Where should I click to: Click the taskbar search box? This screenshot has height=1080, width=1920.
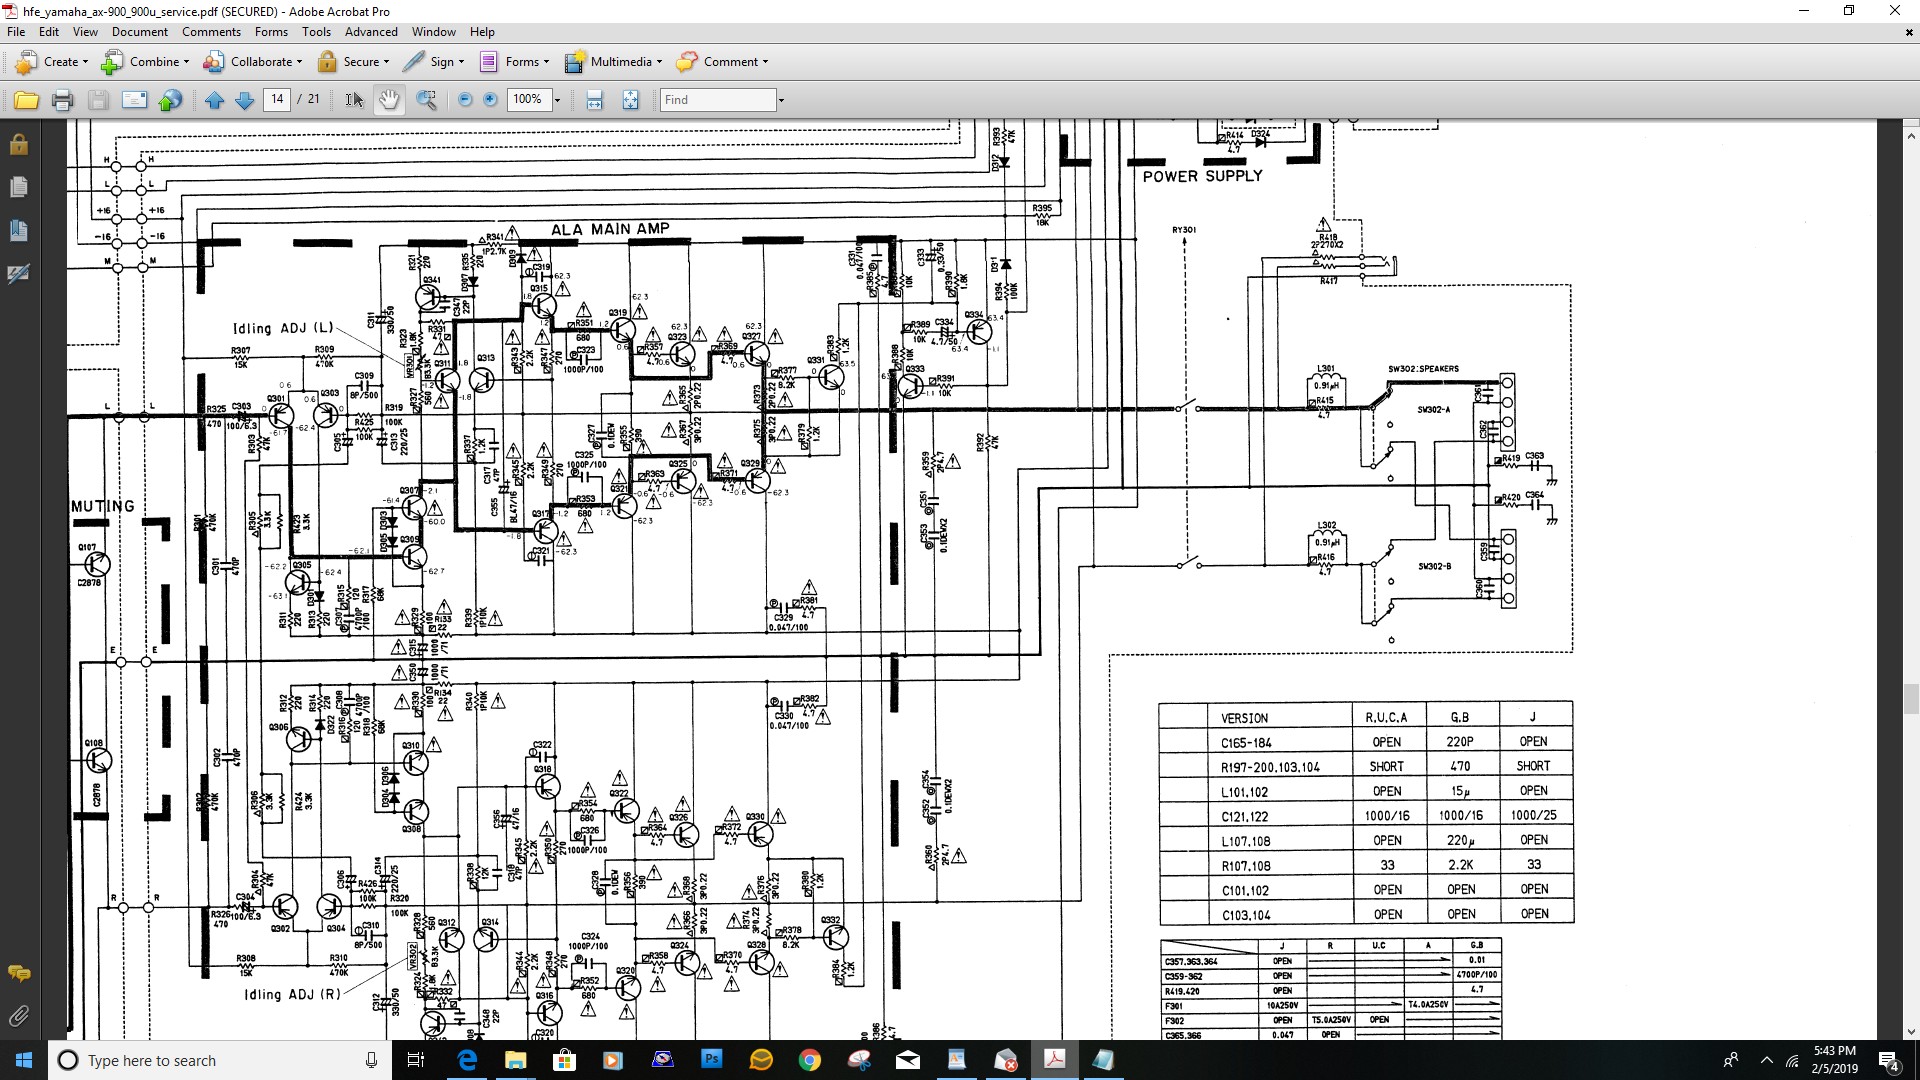pos(220,1060)
